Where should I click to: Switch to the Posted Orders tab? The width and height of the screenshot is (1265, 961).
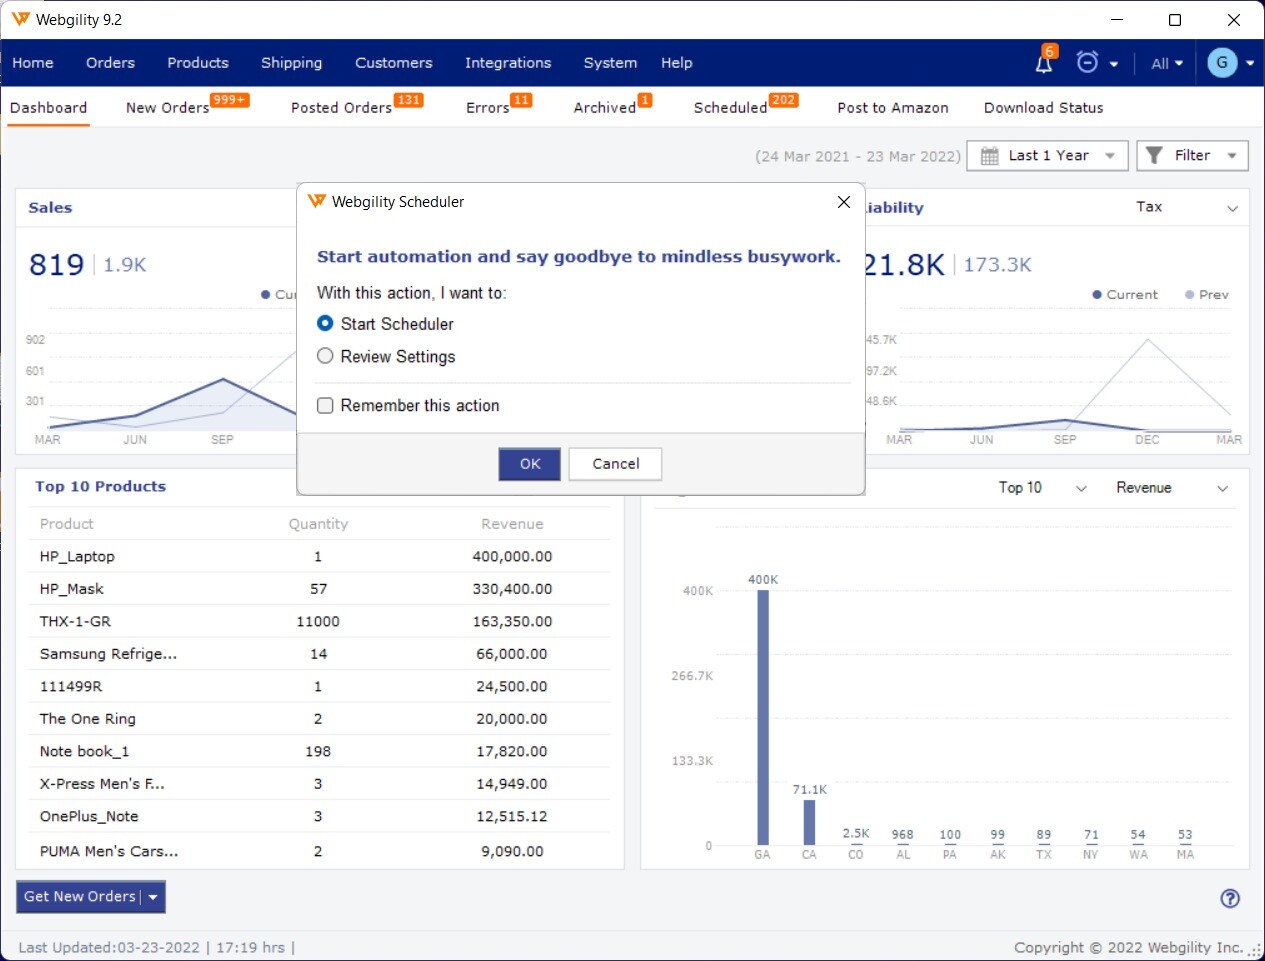coord(342,107)
